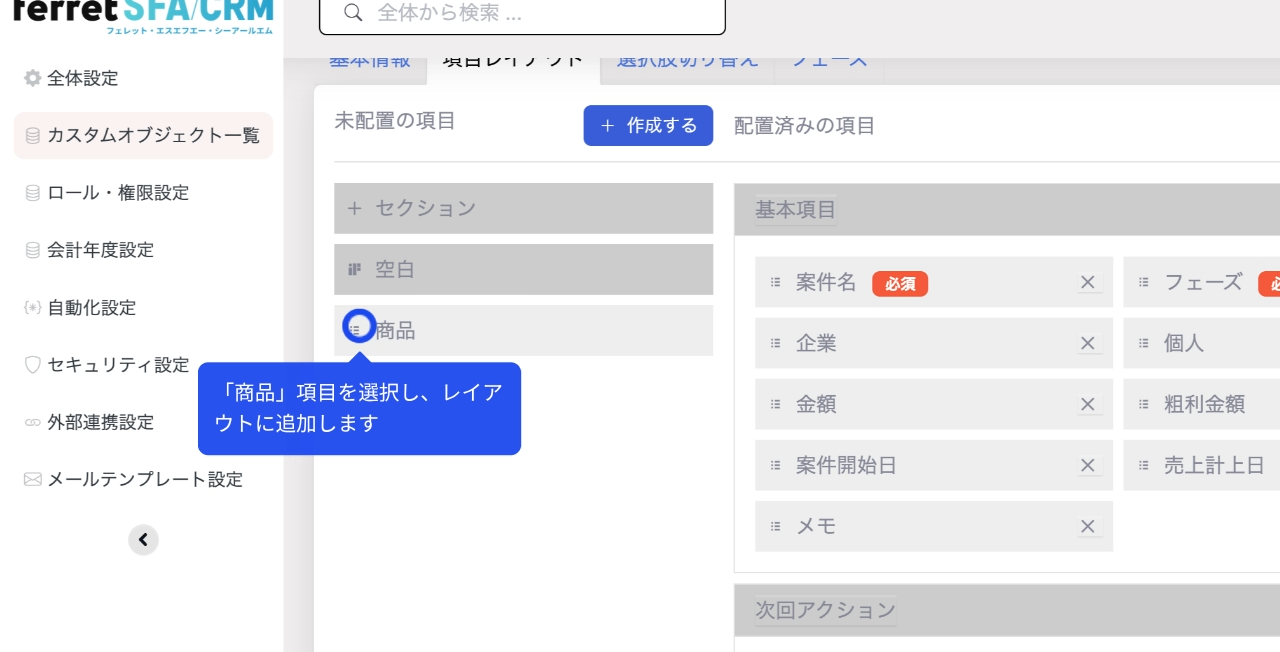The height and width of the screenshot is (652, 1280).
Task: Select カスタムオブジェクト一覧 menu item
Action: pyautogui.click(x=143, y=135)
